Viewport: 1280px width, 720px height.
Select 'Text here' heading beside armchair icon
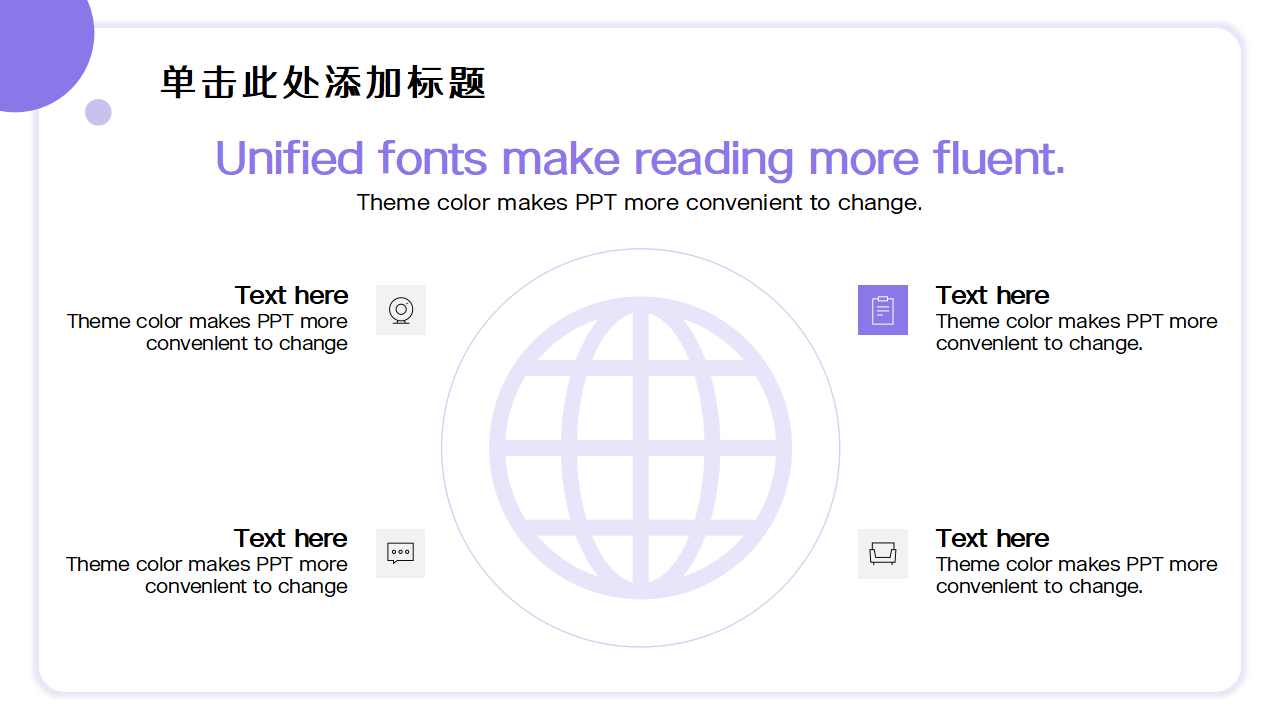pos(993,538)
